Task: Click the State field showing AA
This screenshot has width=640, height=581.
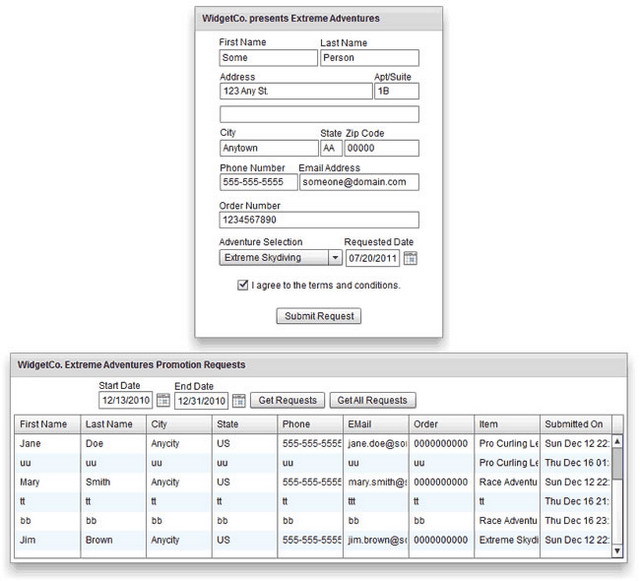Action: [x=331, y=148]
